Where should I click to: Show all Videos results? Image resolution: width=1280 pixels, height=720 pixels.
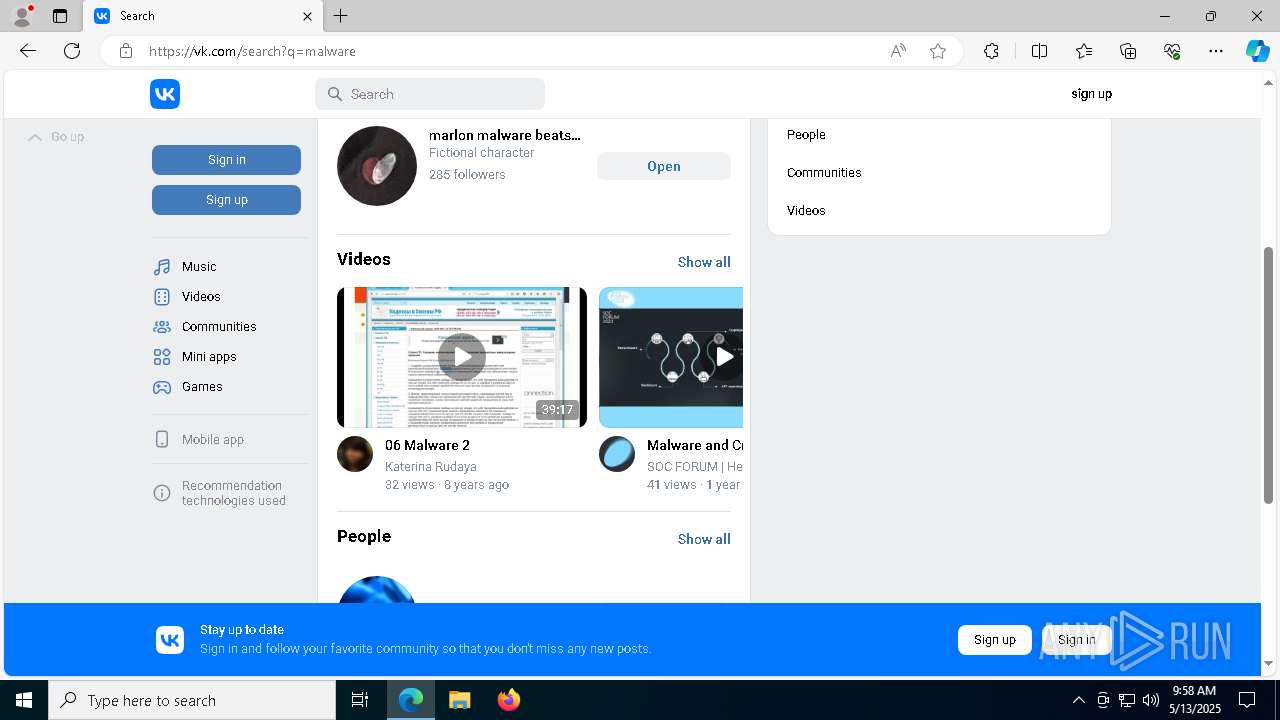pos(704,262)
